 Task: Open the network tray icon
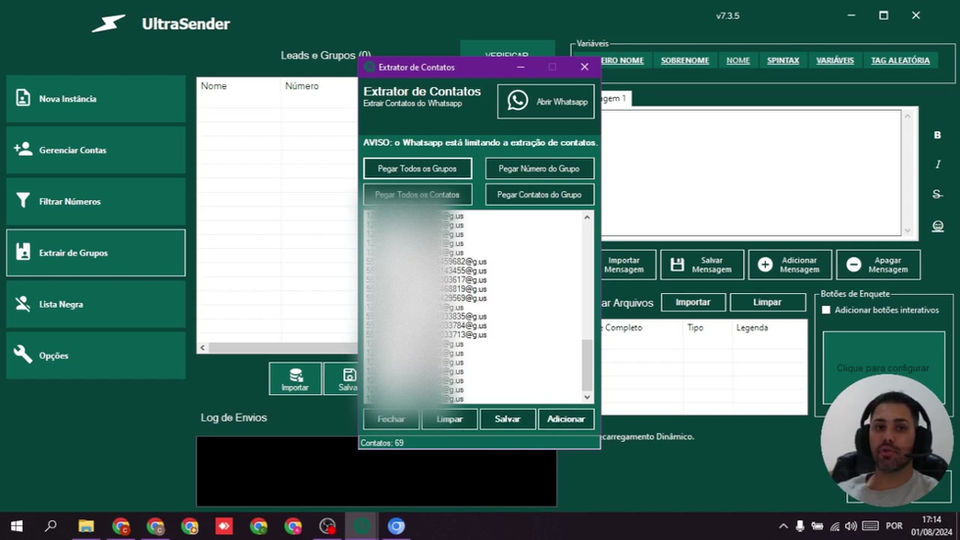(x=834, y=526)
